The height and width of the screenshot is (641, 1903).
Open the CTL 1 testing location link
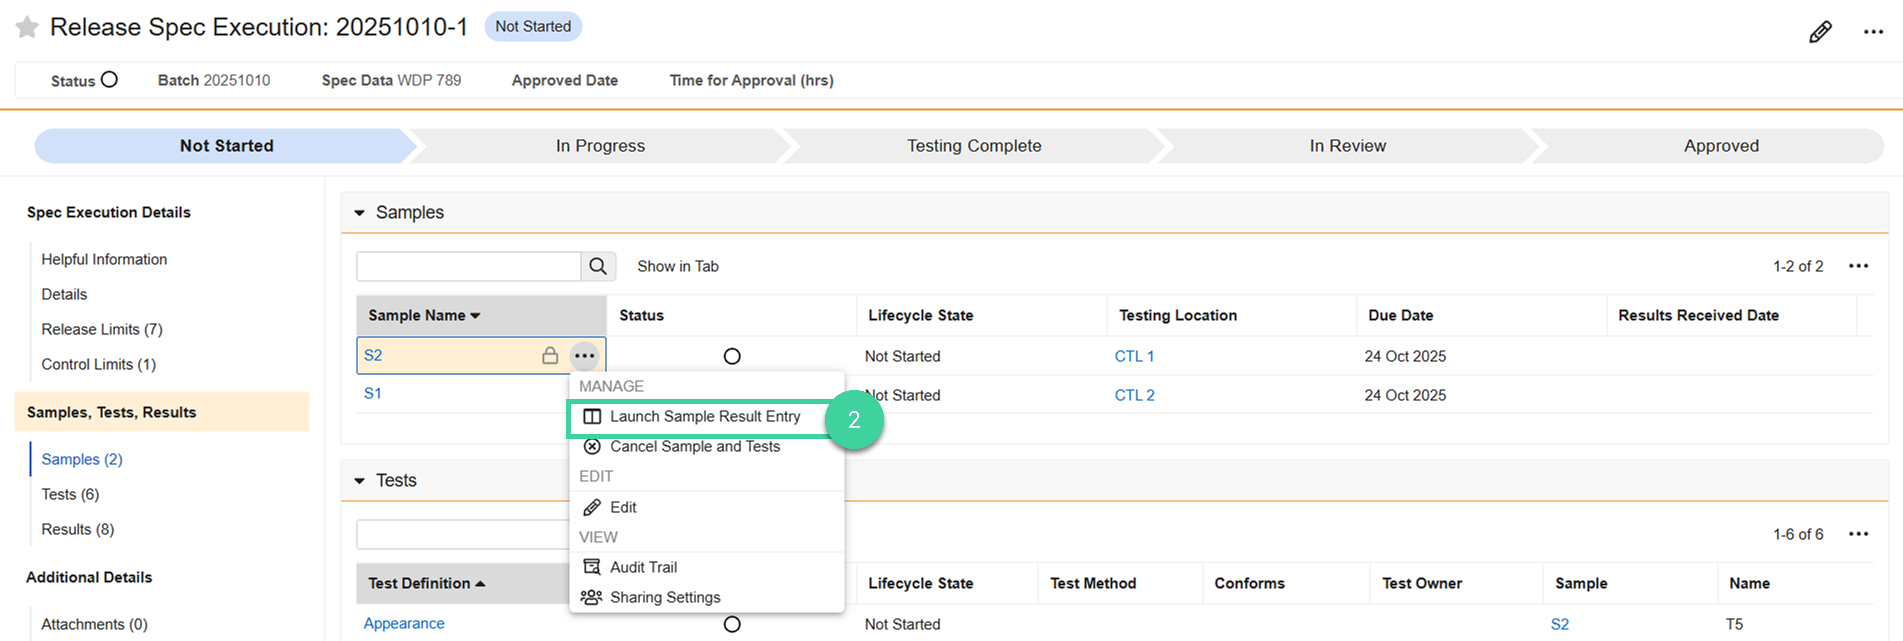[1134, 356]
